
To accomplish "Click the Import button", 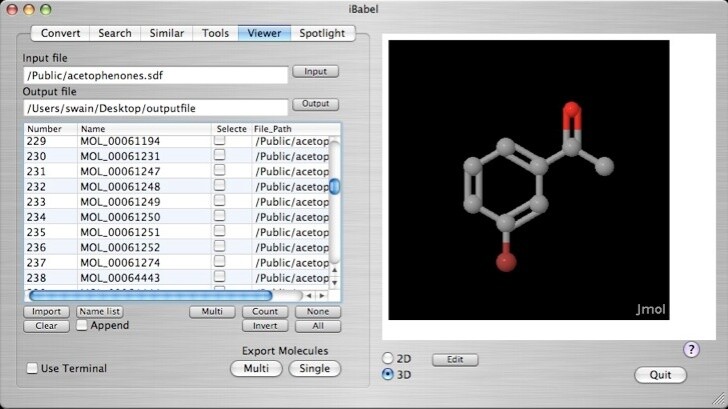I will (x=46, y=312).
